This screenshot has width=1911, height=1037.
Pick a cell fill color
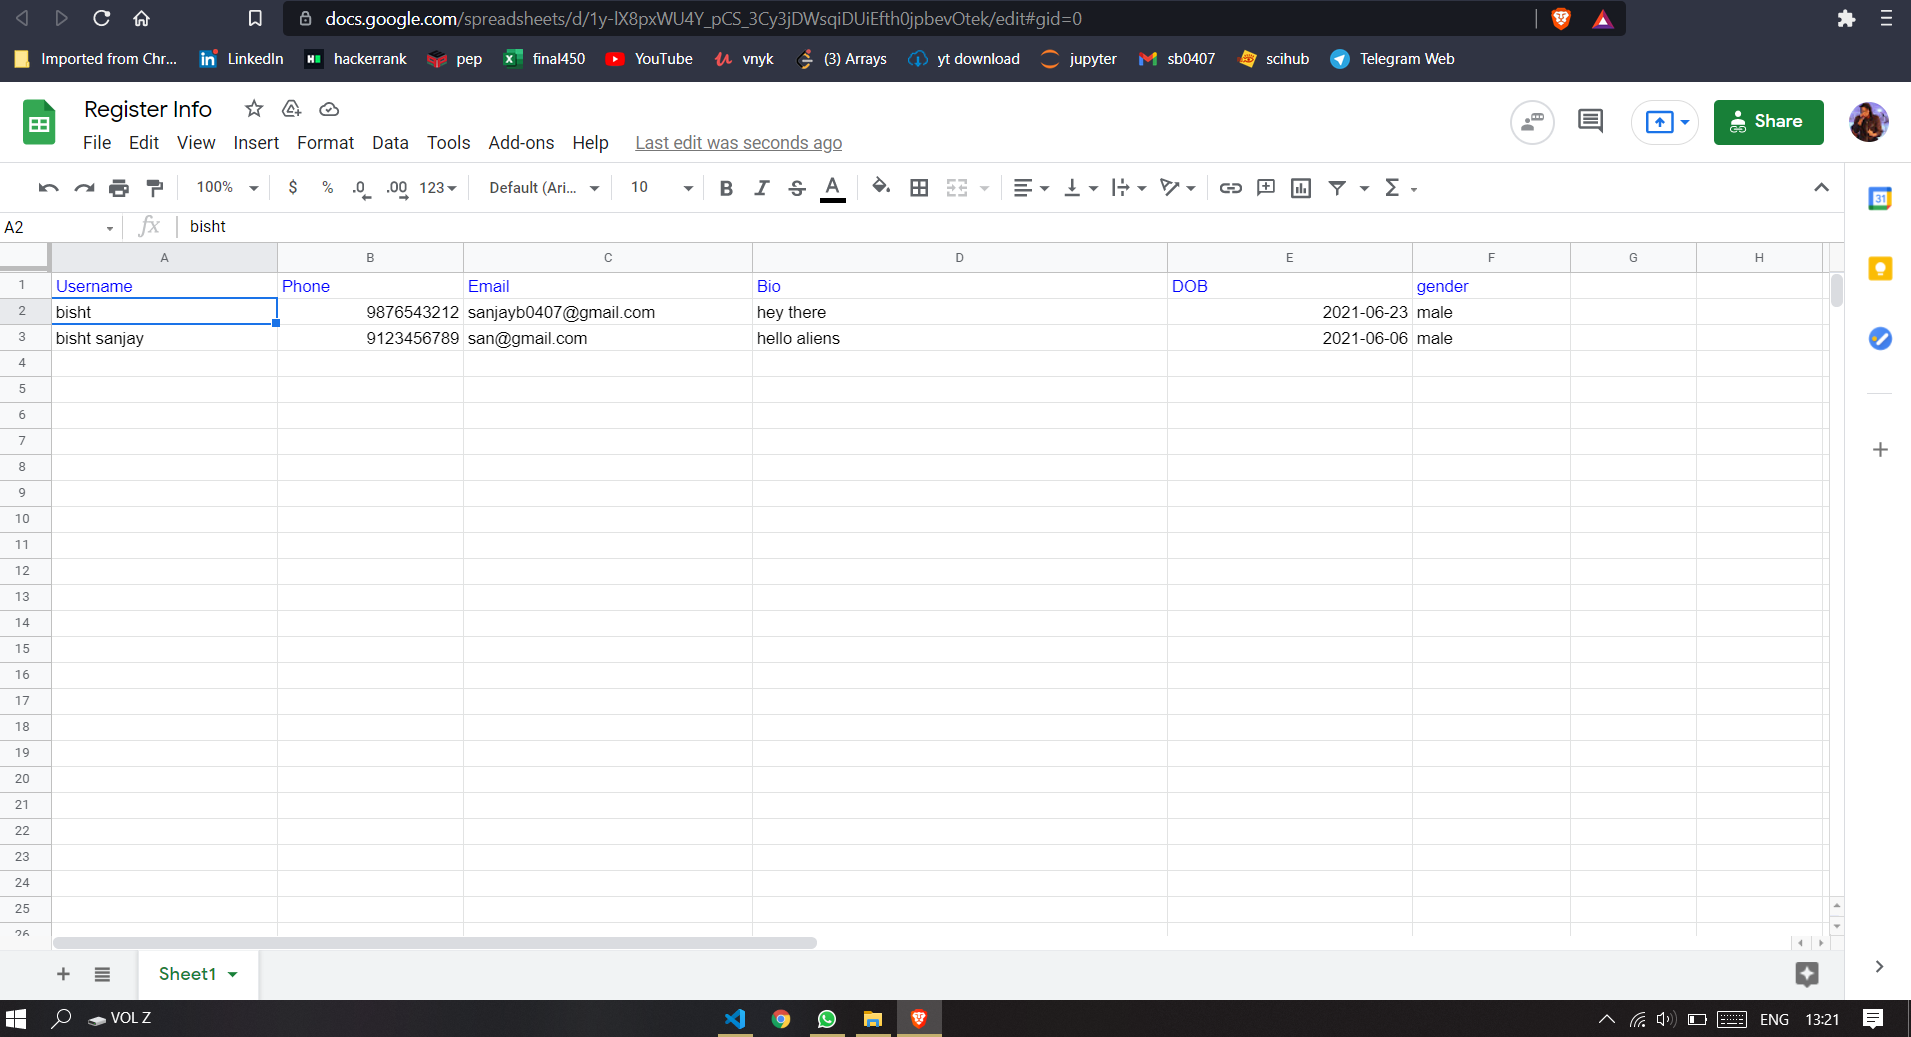881,188
